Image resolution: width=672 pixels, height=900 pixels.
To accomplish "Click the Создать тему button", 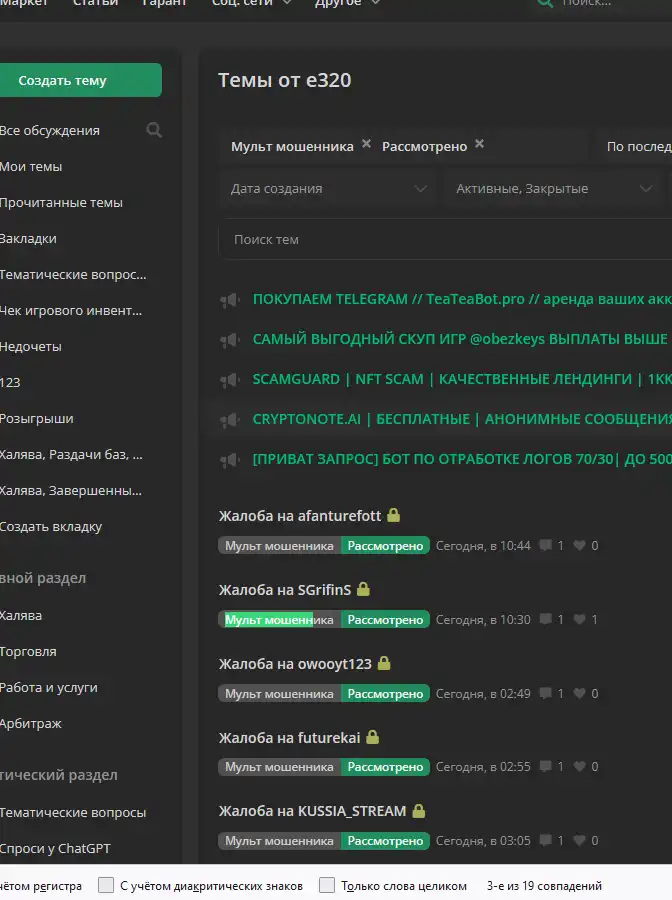I will click(81, 80).
